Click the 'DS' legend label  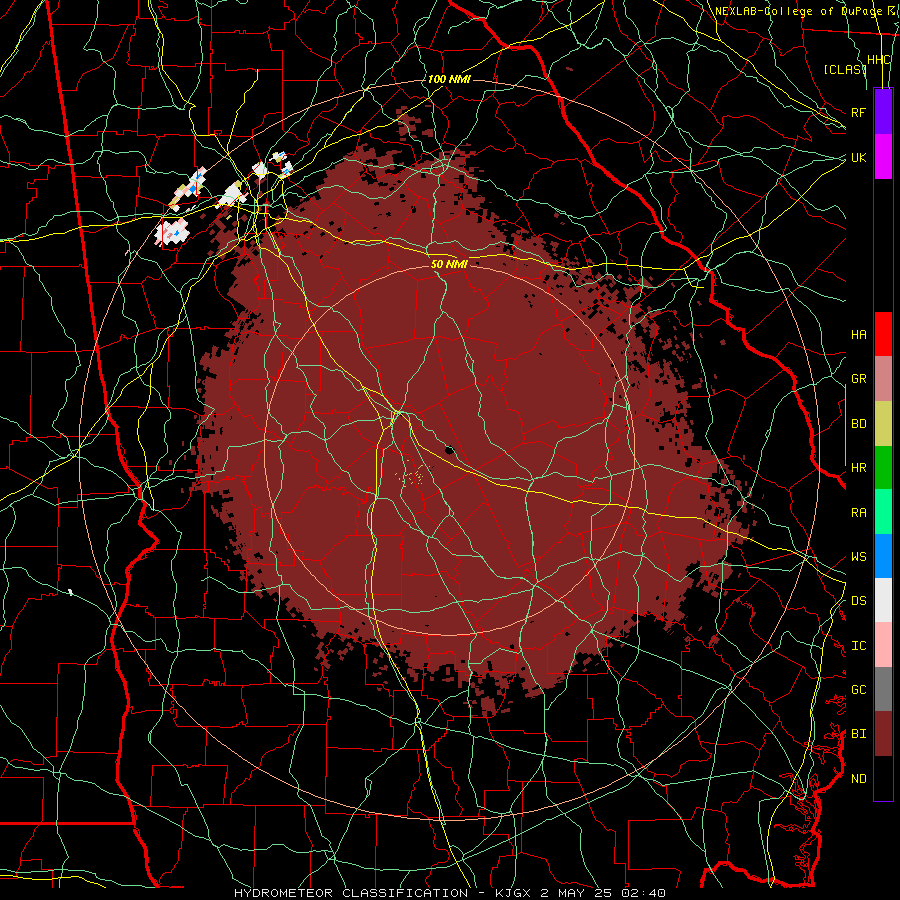click(x=859, y=600)
